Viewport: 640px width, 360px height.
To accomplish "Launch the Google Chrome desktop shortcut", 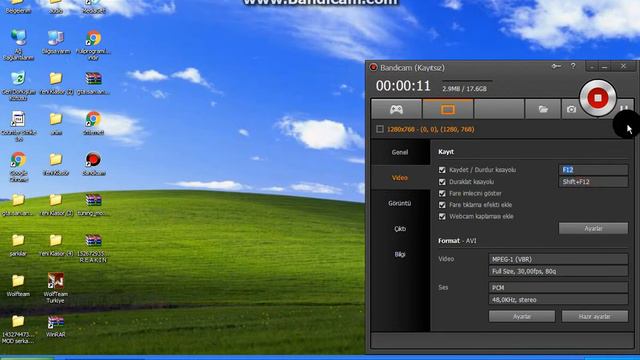I will tap(18, 166).
